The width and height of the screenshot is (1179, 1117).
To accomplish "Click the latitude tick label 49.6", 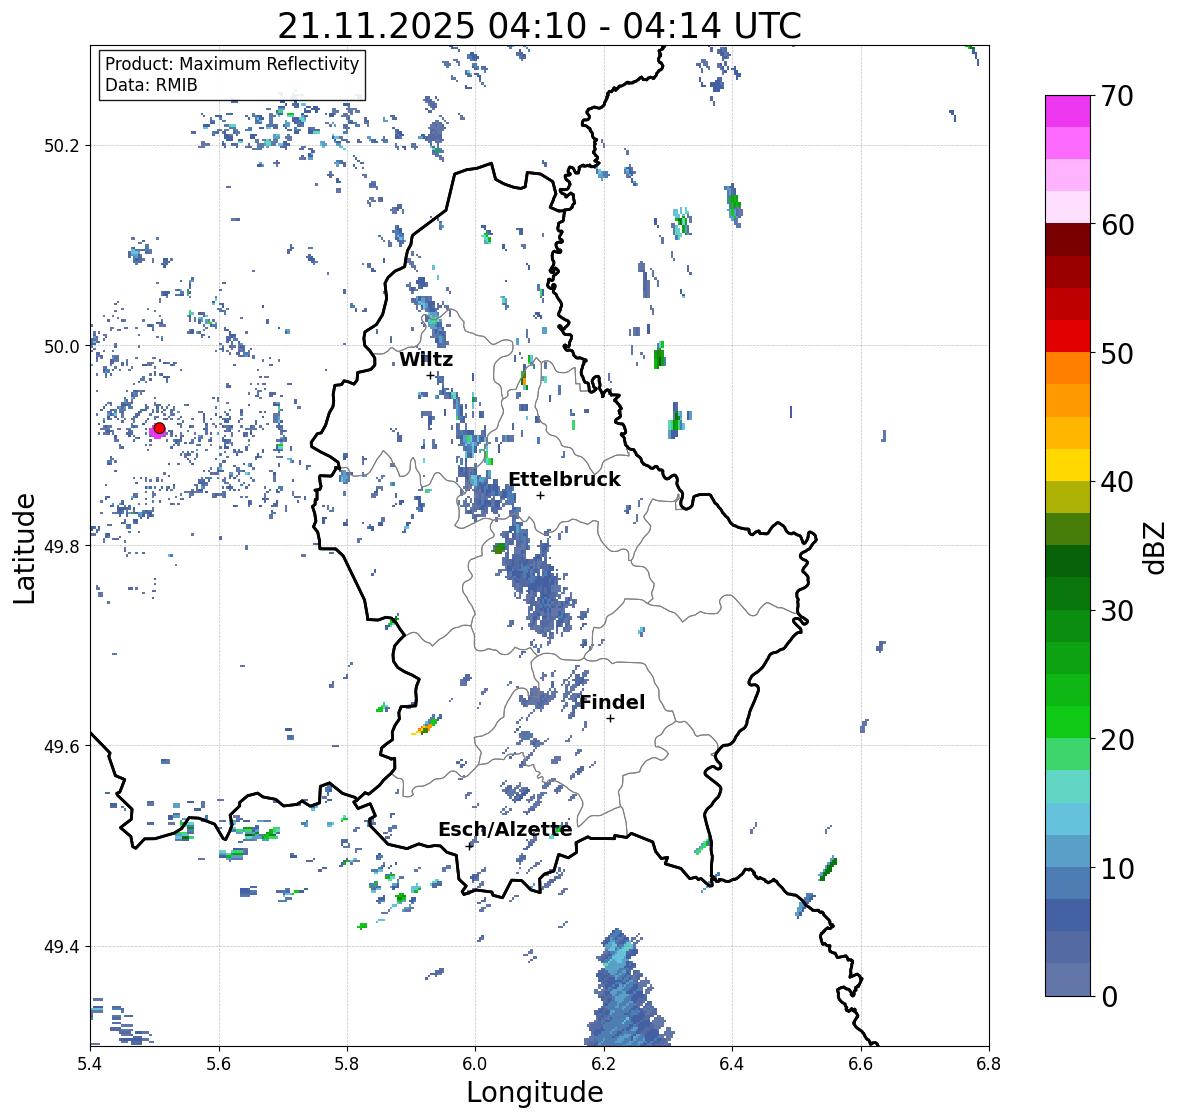I will [62, 746].
